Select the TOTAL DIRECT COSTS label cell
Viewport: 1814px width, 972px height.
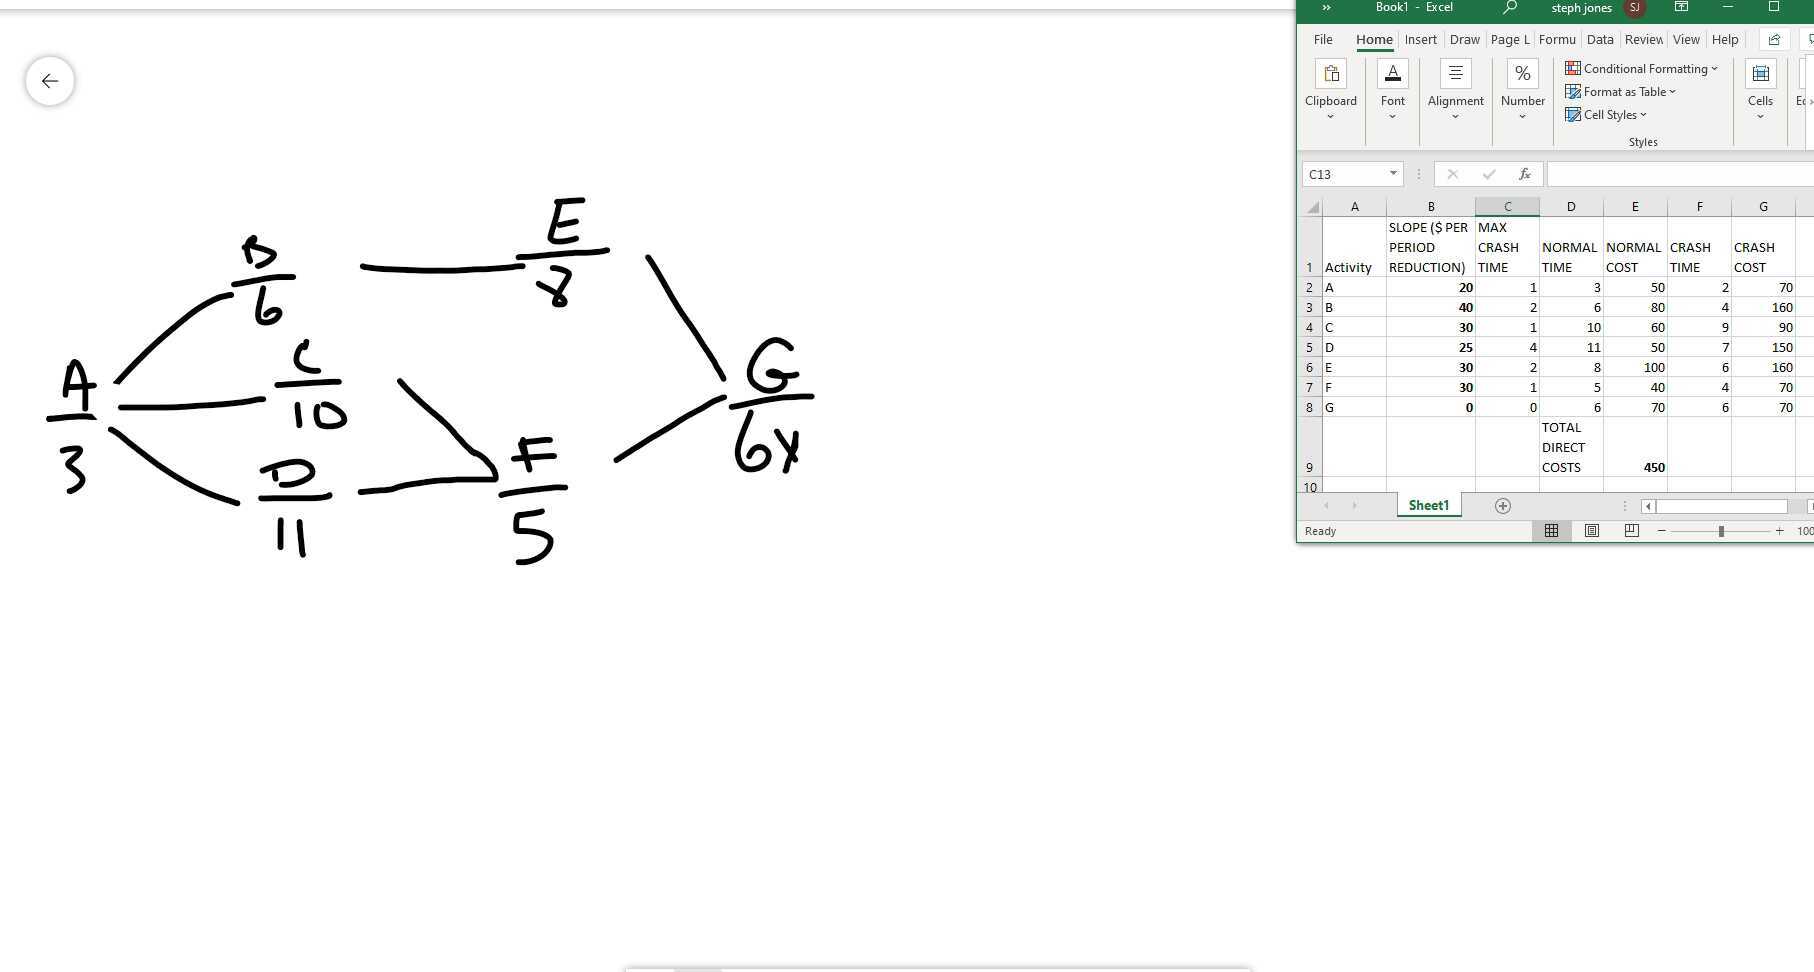(1571, 447)
